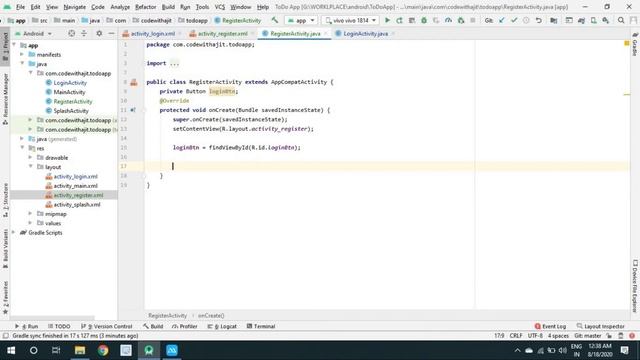Click the Stop square icon
Image resolution: width=640 pixels, height=360 pixels.
pos(473,20)
